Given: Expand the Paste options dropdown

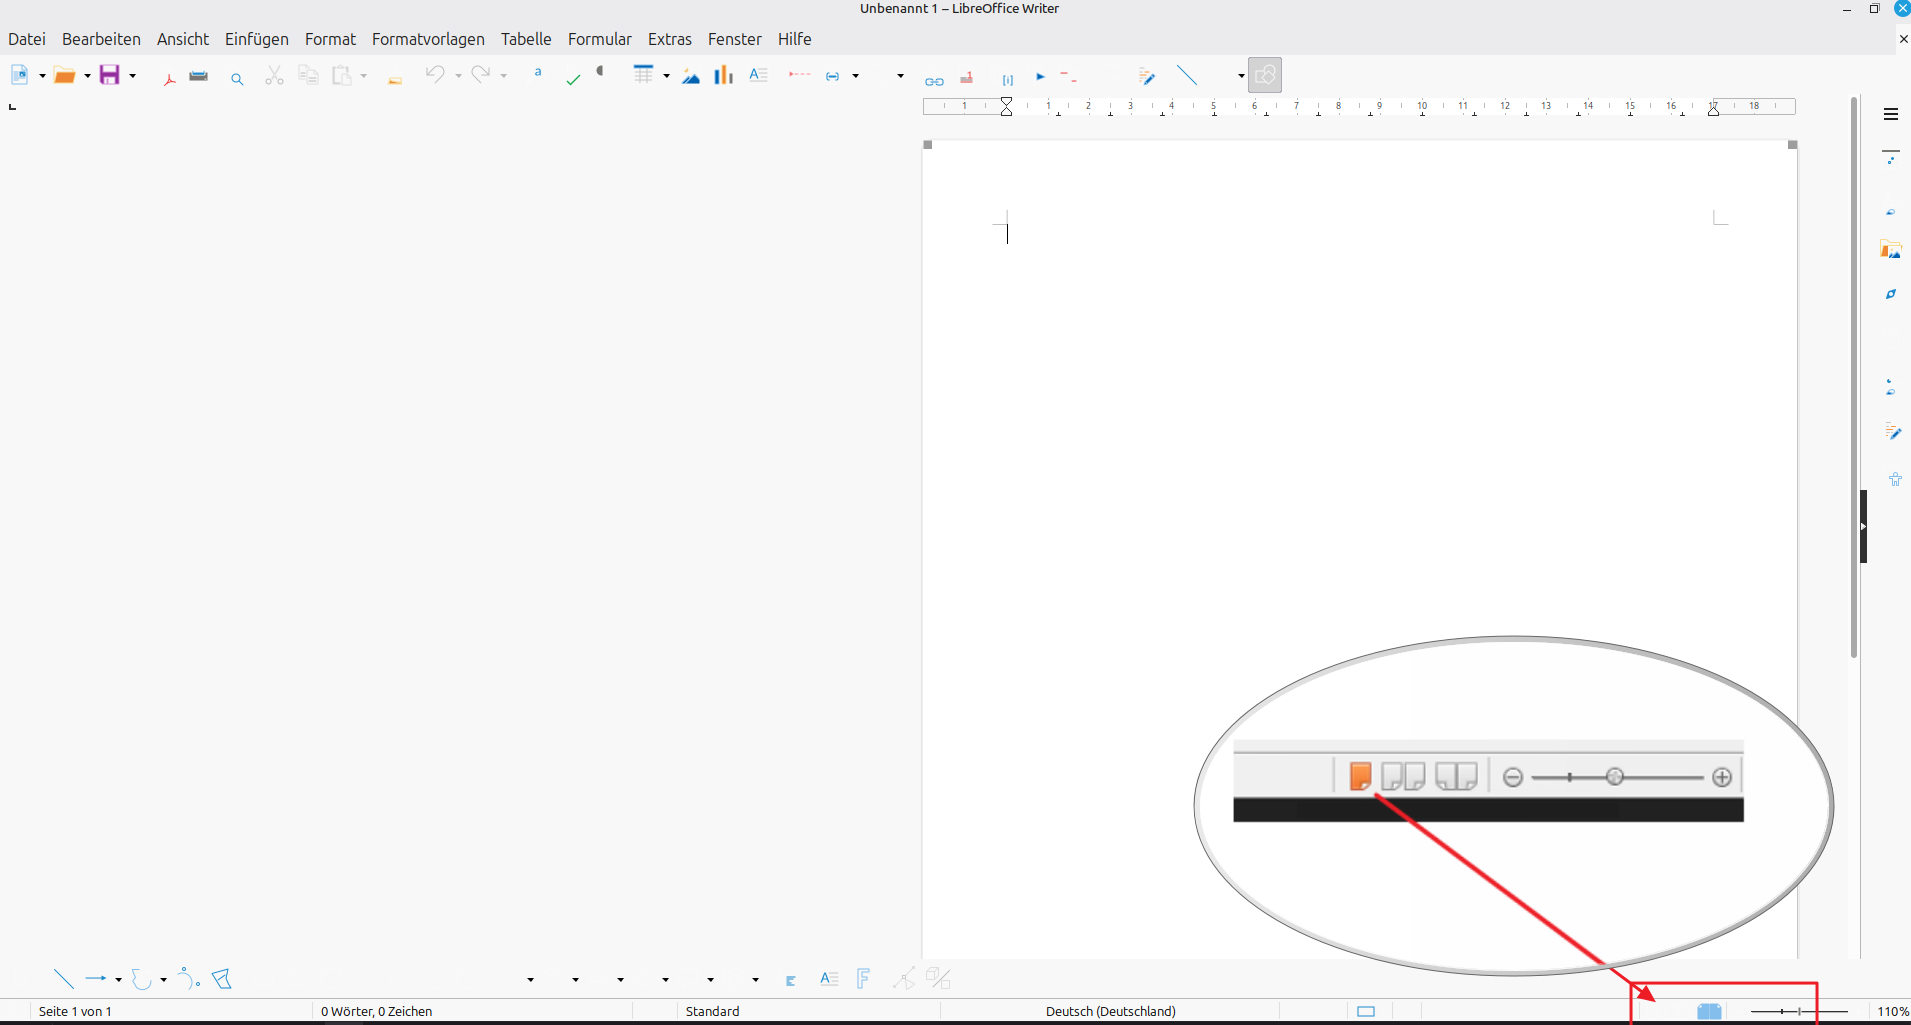Looking at the screenshot, I should pyautogui.click(x=363, y=76).
